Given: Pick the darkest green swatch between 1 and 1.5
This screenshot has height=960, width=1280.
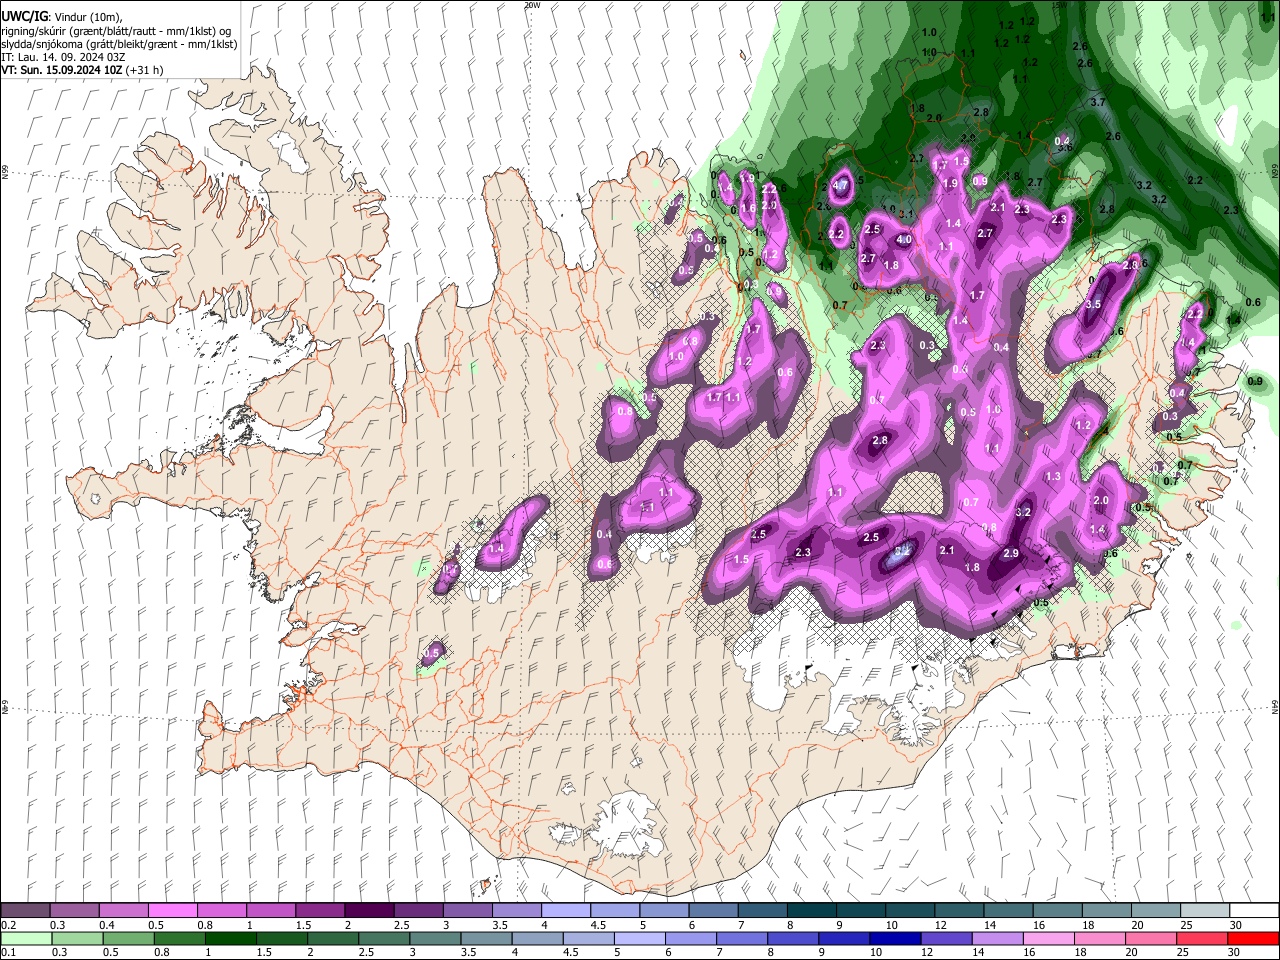Looking at the screenshot, I should pos(230,938).
